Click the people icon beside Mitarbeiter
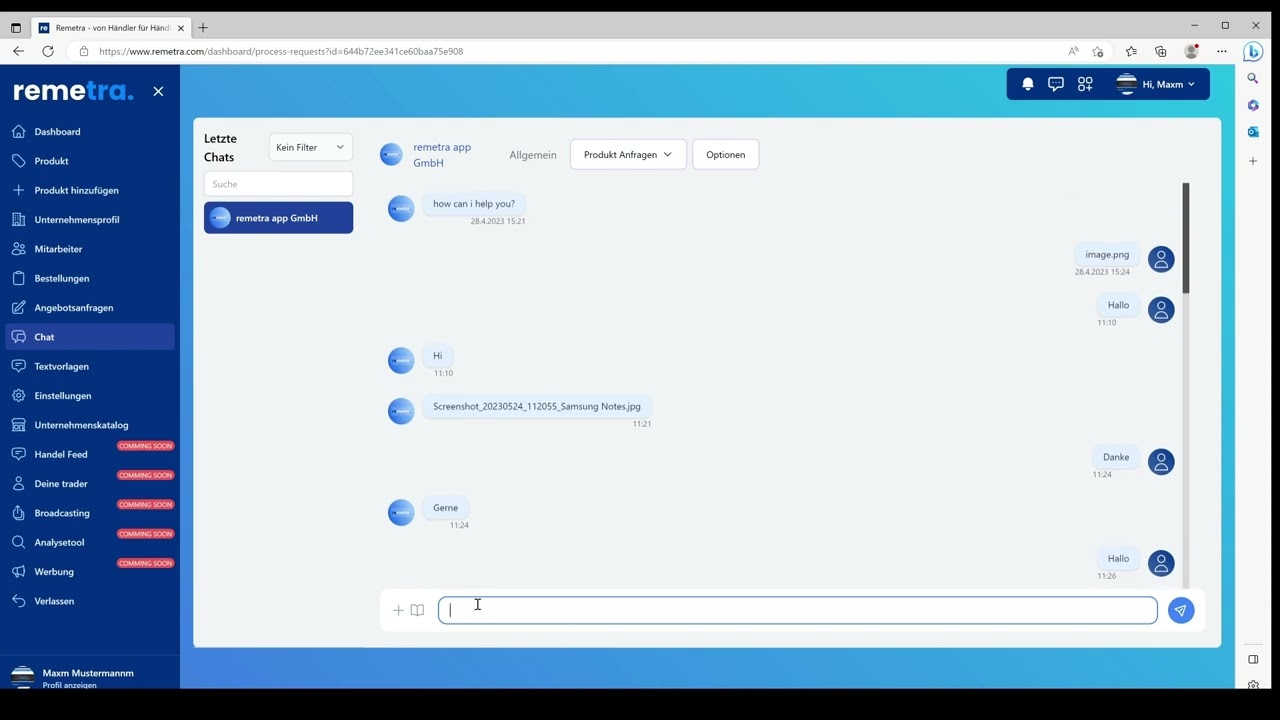This screenshot has height=720, width=1280. click(18, 249)
